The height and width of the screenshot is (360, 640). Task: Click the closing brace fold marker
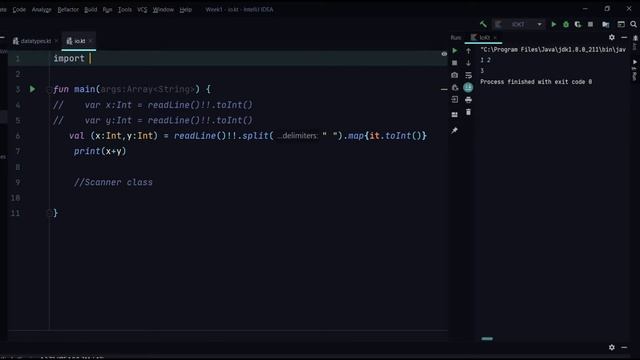click(49, 213)
